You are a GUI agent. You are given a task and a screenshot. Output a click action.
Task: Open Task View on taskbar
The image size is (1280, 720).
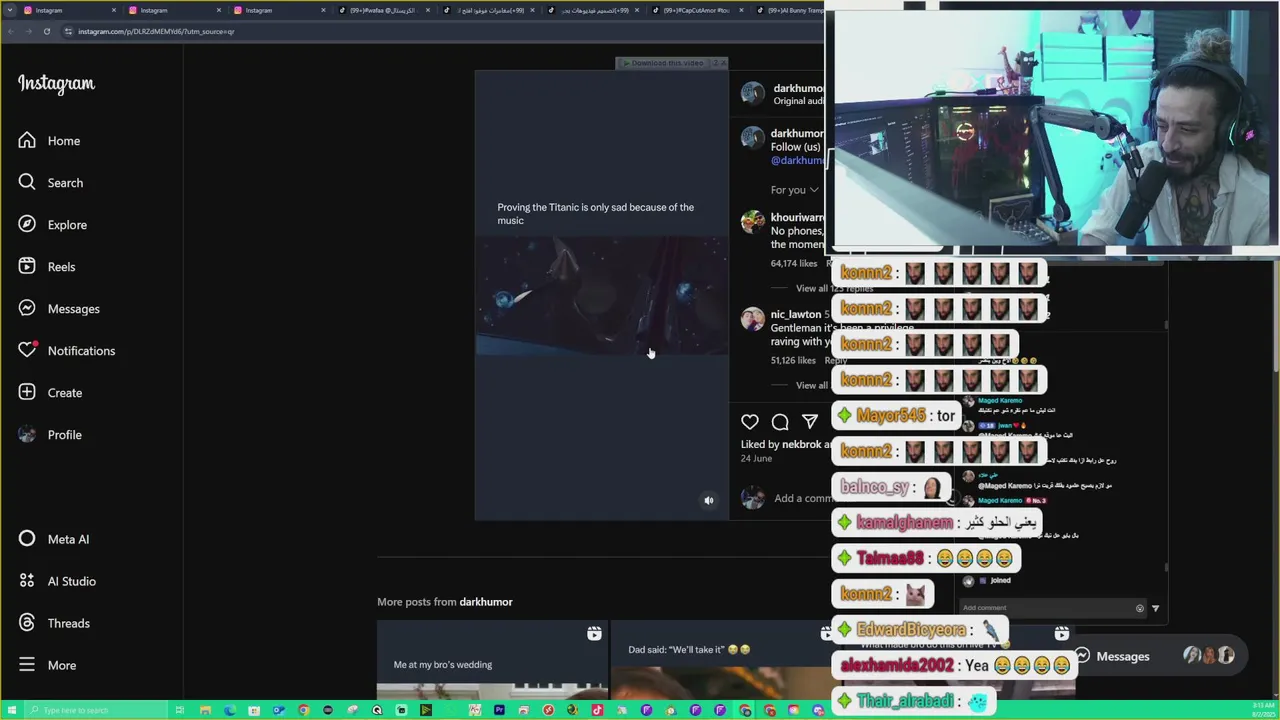coord(180,710)
